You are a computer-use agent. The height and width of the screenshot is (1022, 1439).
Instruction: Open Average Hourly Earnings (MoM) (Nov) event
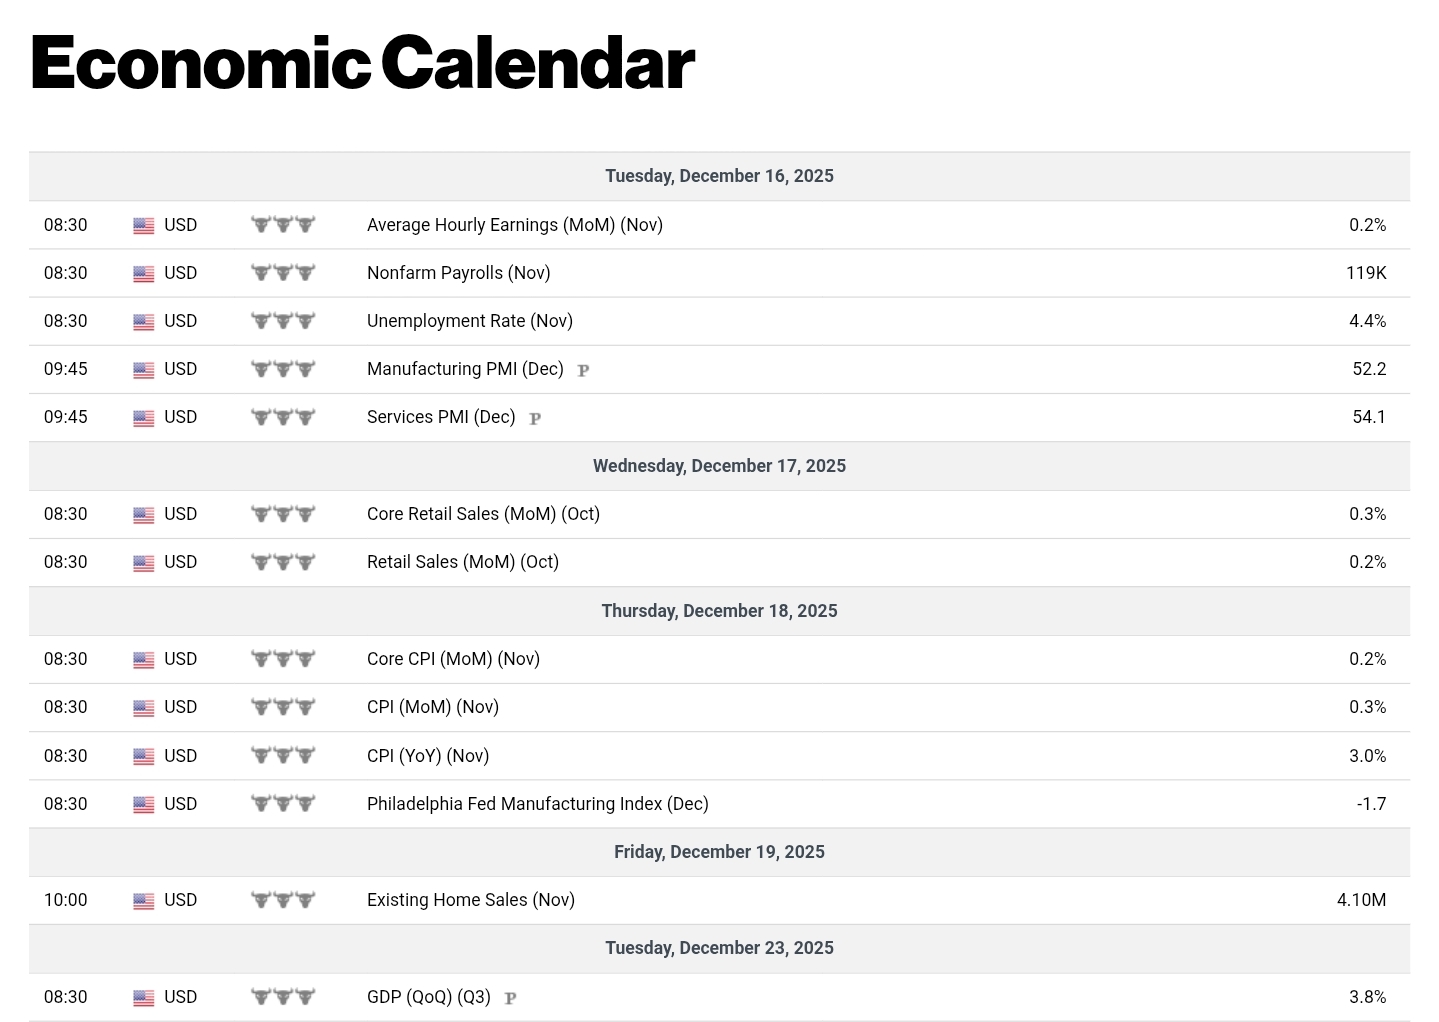pyautogui.click(x=514, y=225)
